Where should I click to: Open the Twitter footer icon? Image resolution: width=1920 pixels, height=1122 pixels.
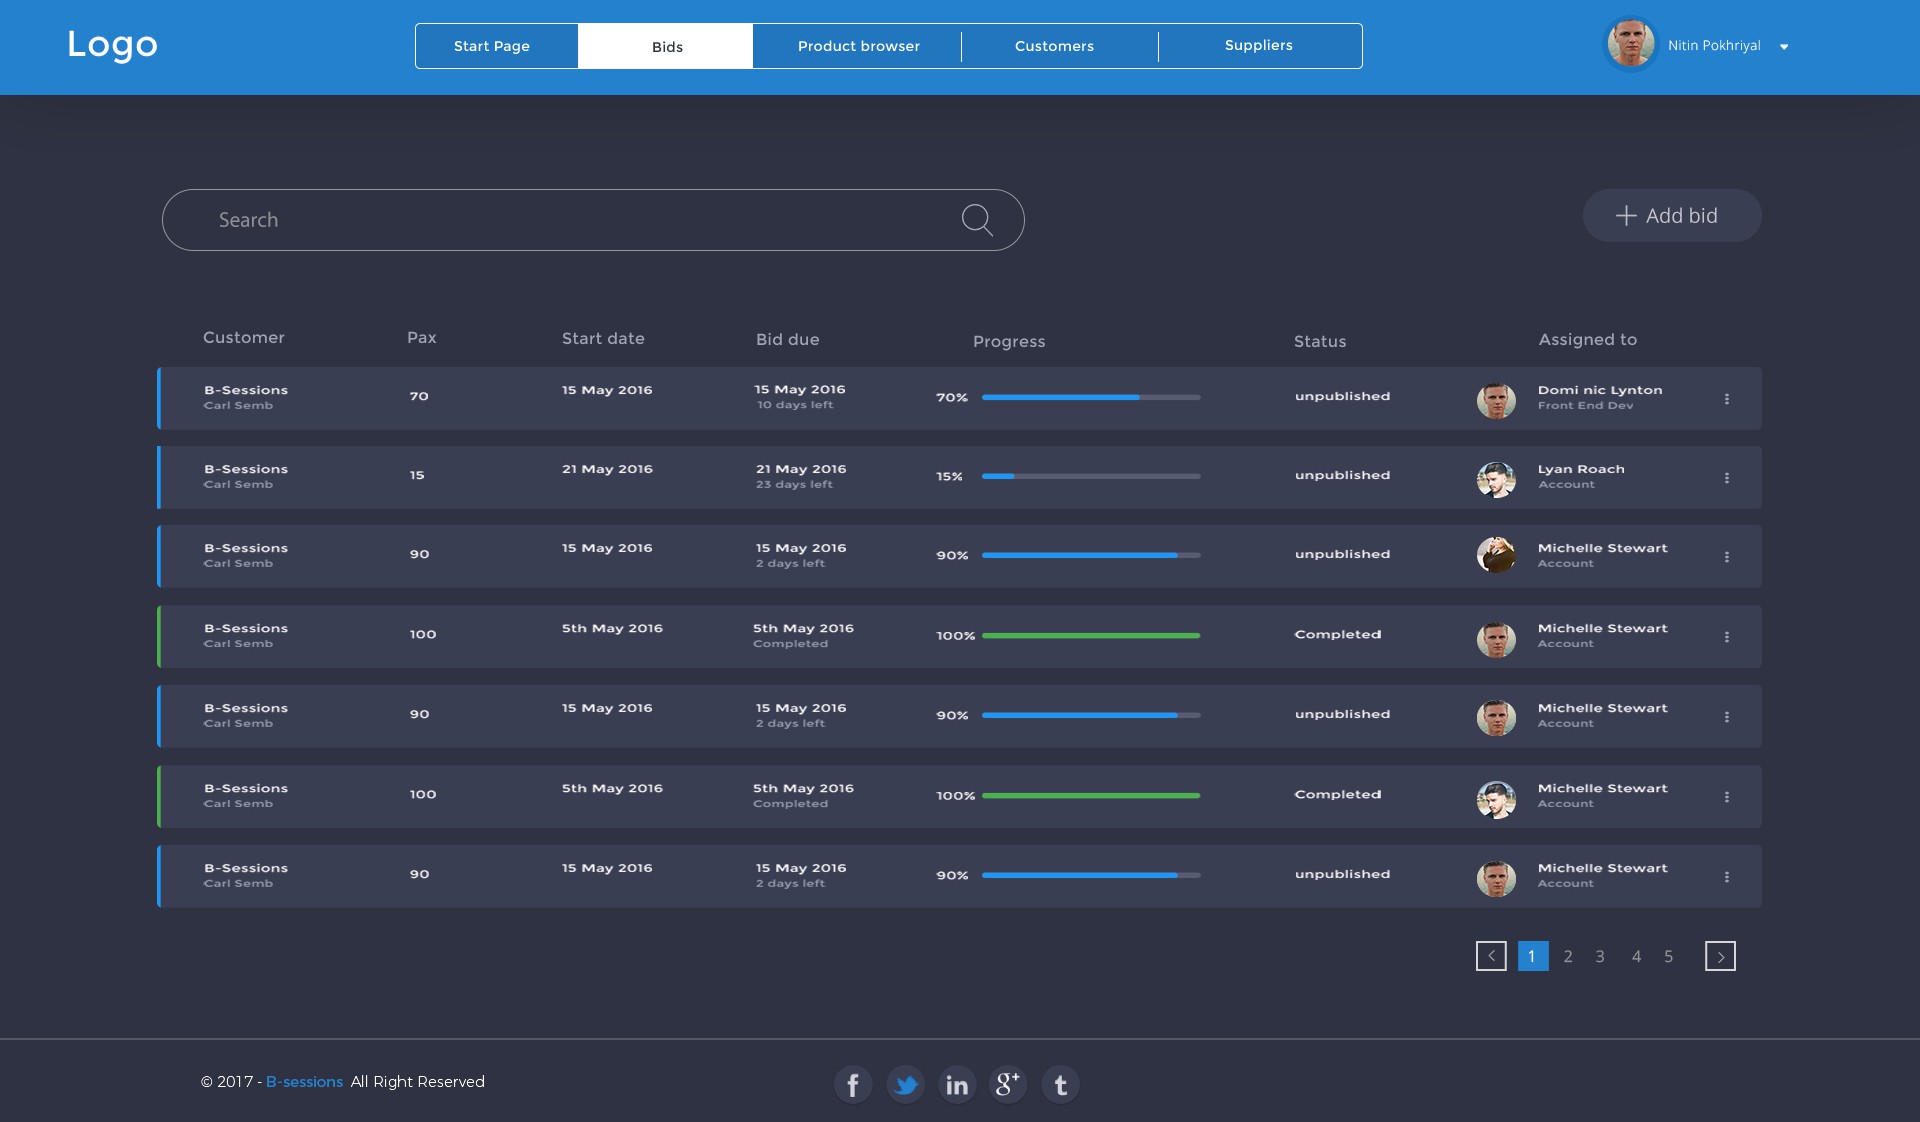click(905, 1084)
